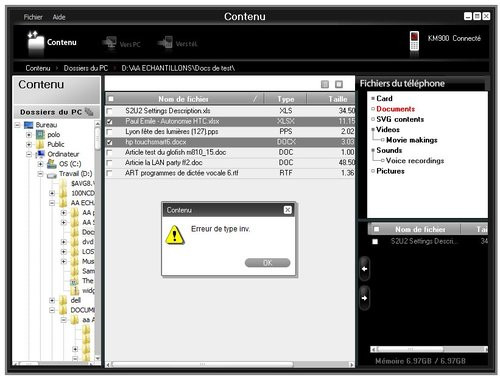Click the polo user folder icon

pyautogui.click(x=40, y=135)
